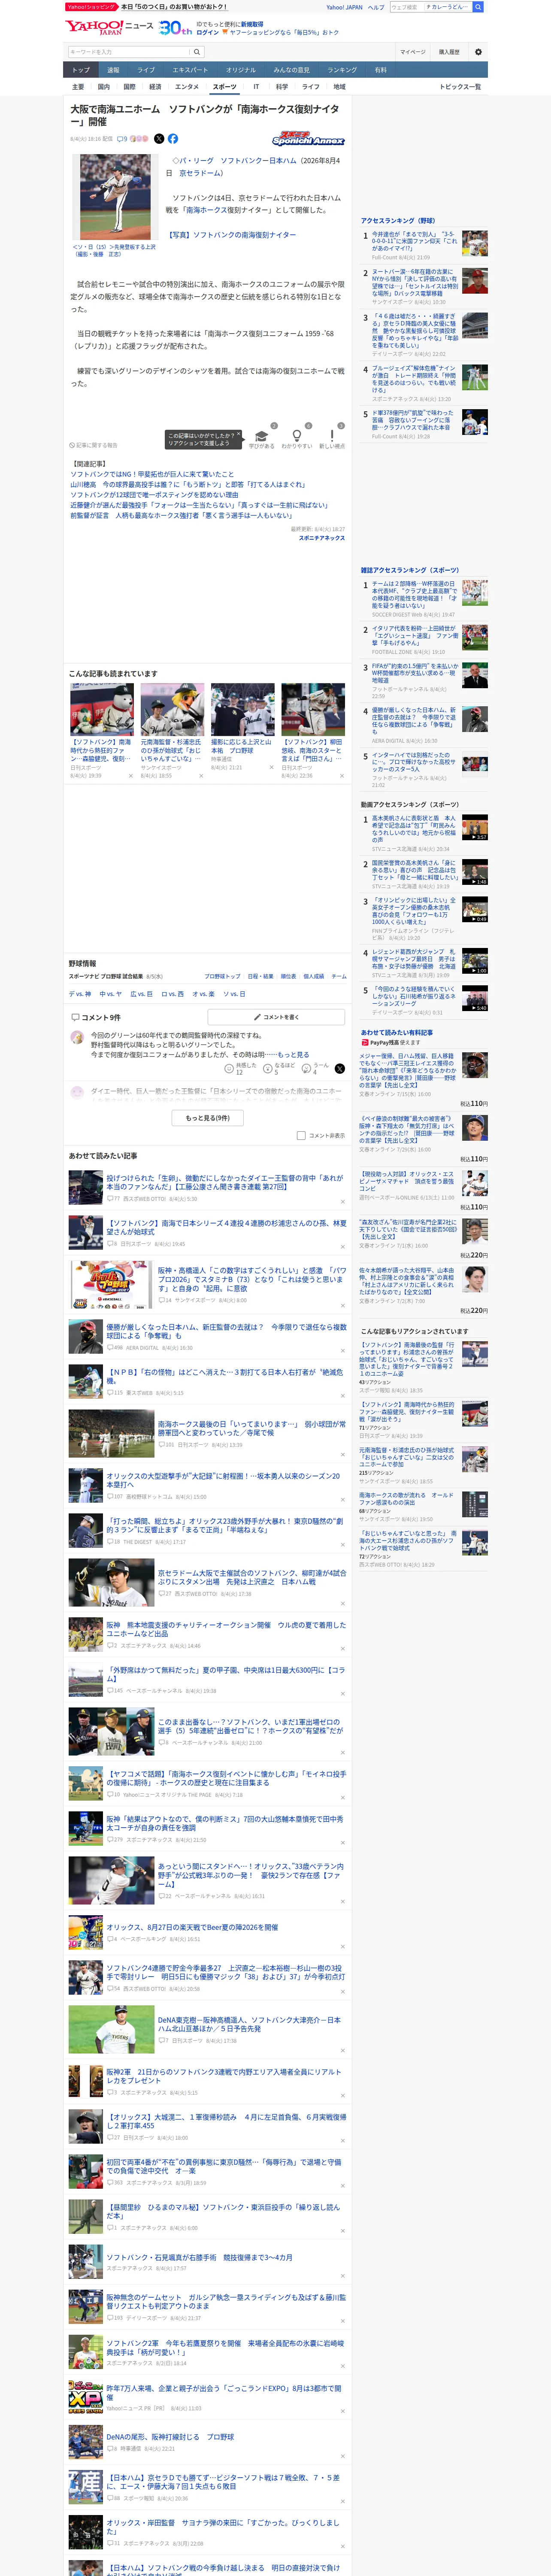Image resolution: width=551 pixels, height=2576 pixels.
Task: Select the トップ tab
Action: (x=81, y=70)
